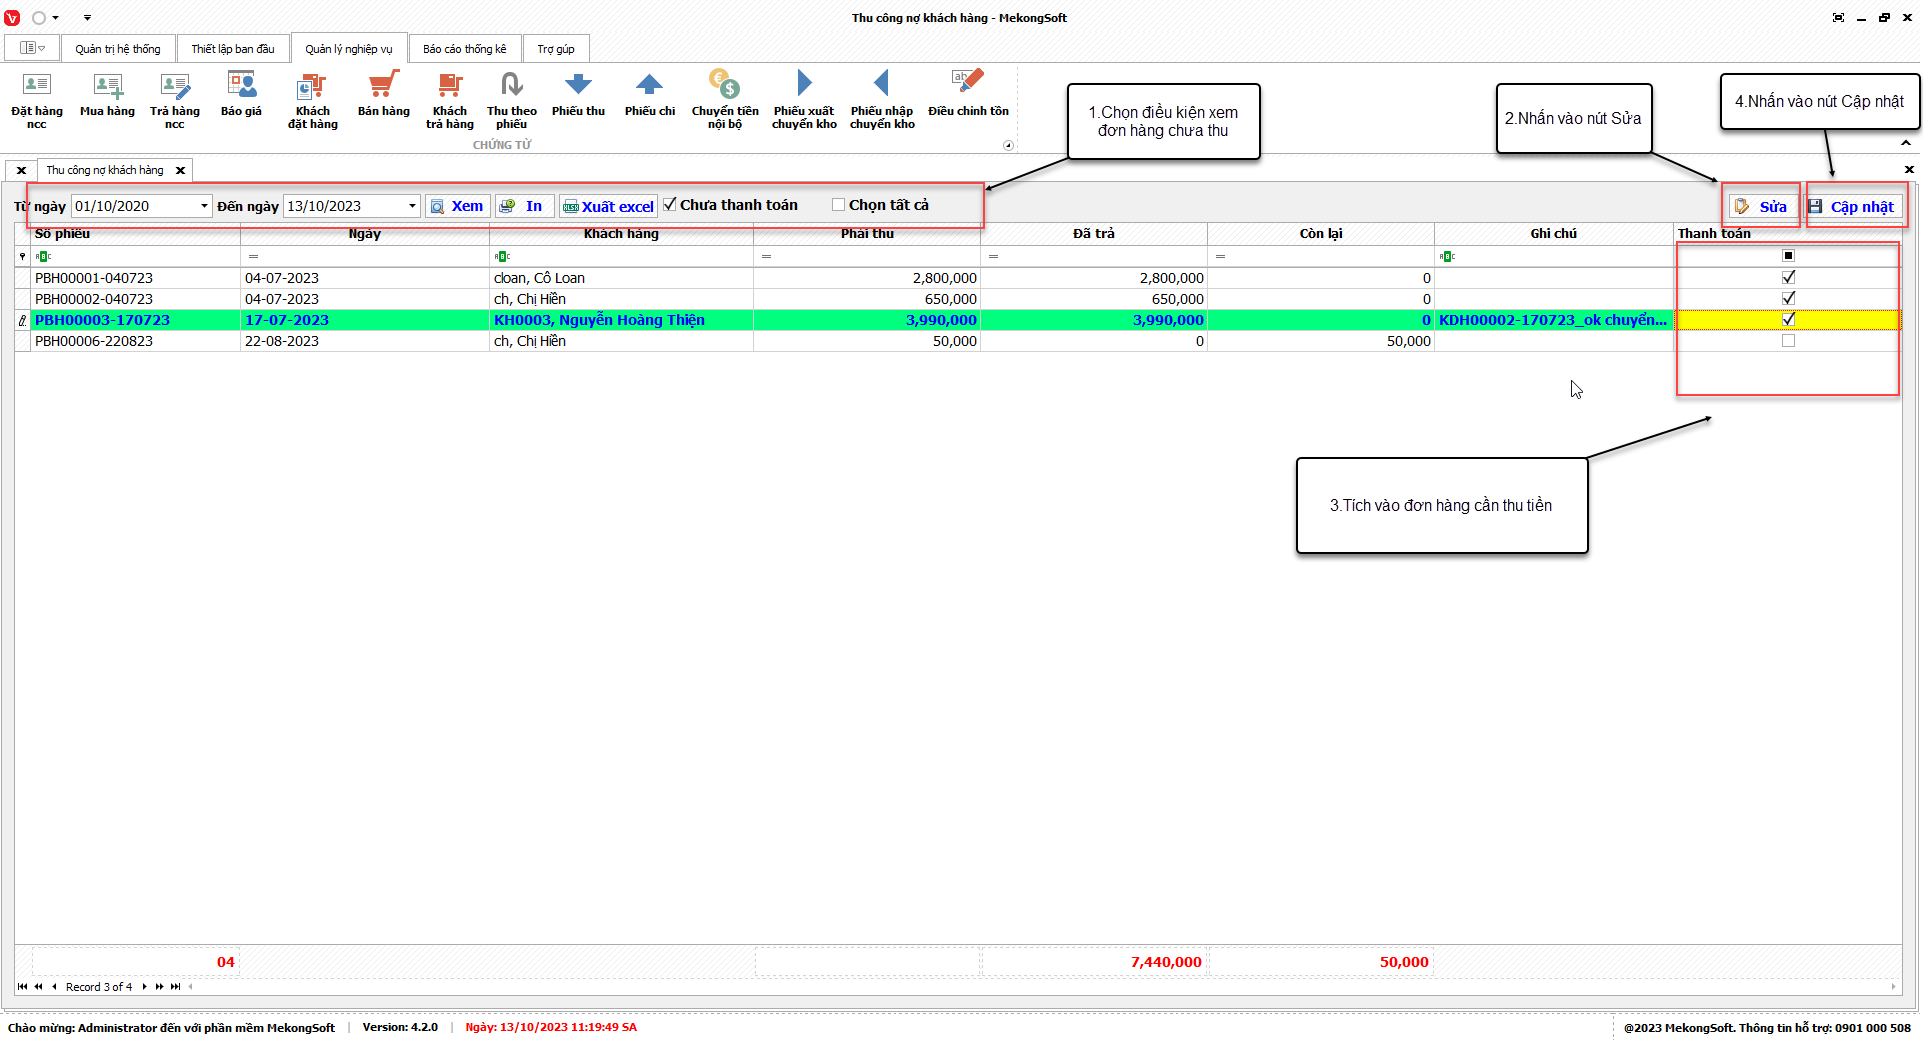This screenshot has width=1923, height=1040.
Task: Open the quick access toolbar dropdown arrow
Action: pyautogui.click(x=87, y=18)
